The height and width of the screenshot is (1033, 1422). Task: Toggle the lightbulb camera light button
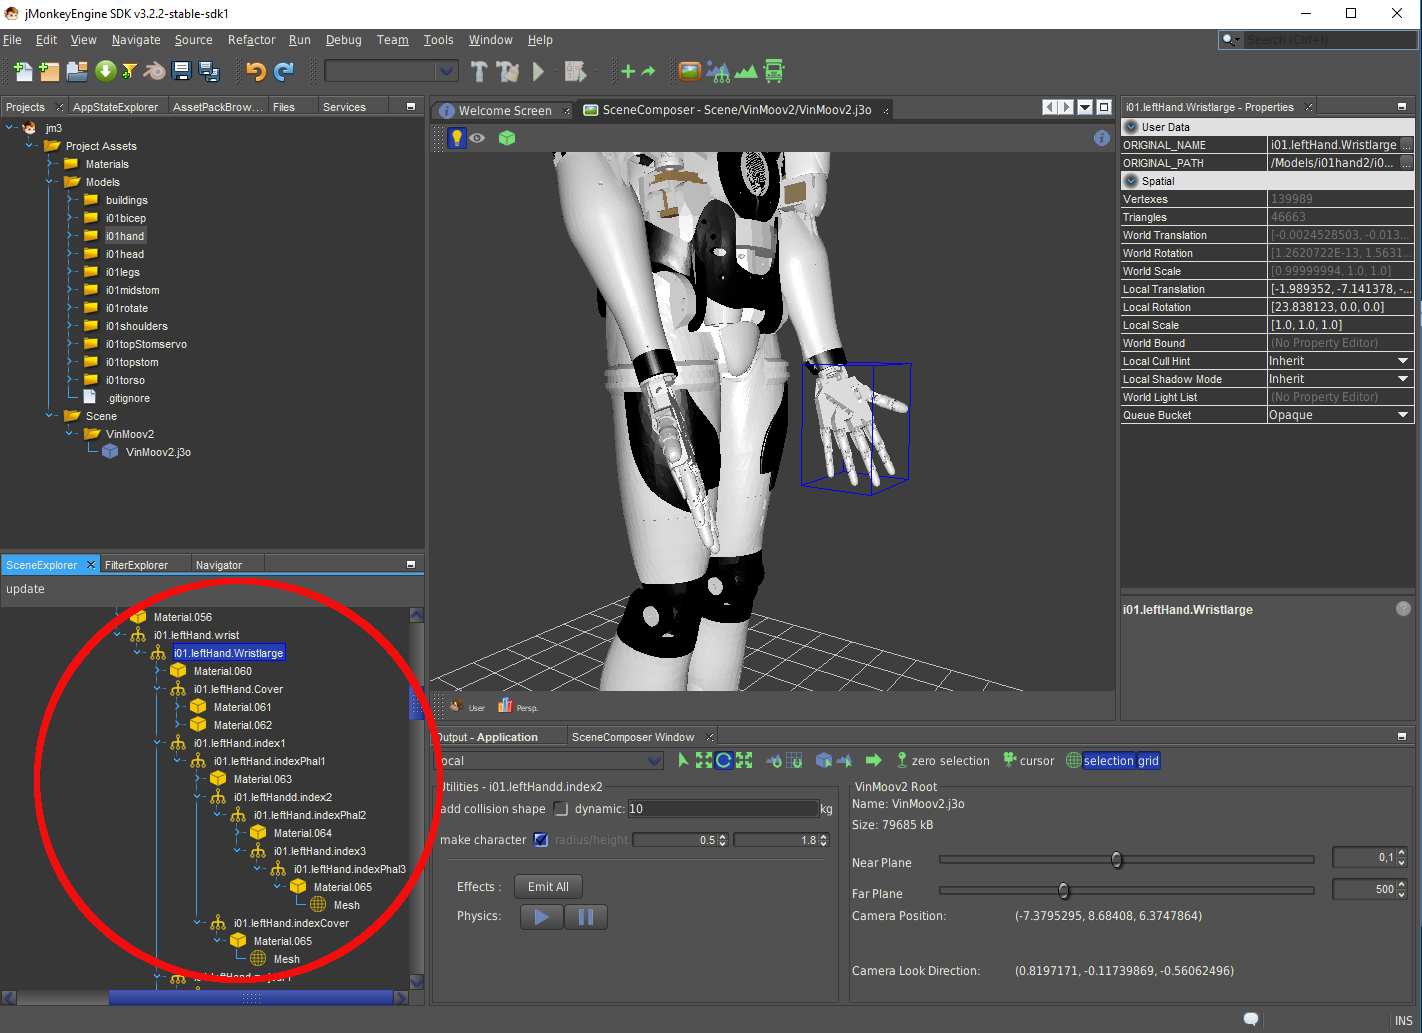(457, 138)
